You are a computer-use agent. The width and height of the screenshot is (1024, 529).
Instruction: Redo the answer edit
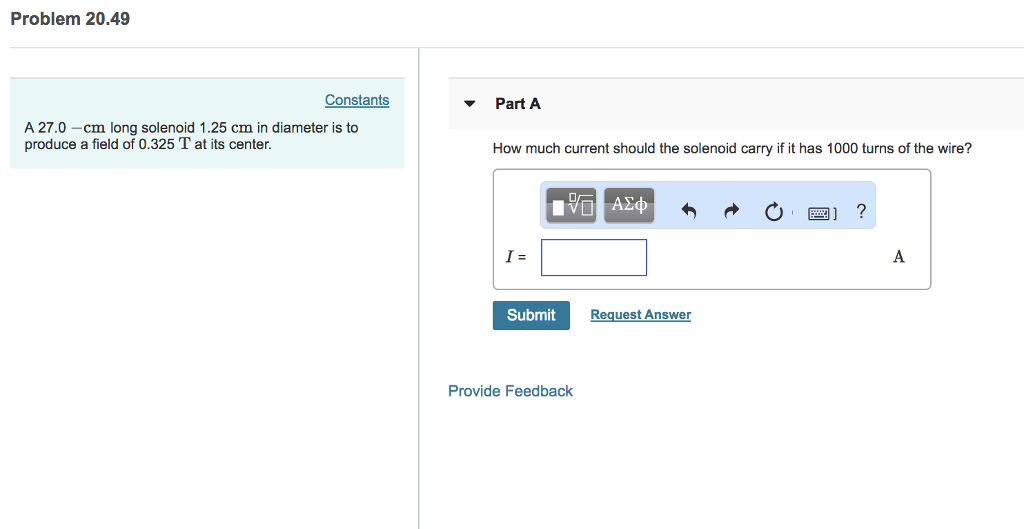point(732,211)
